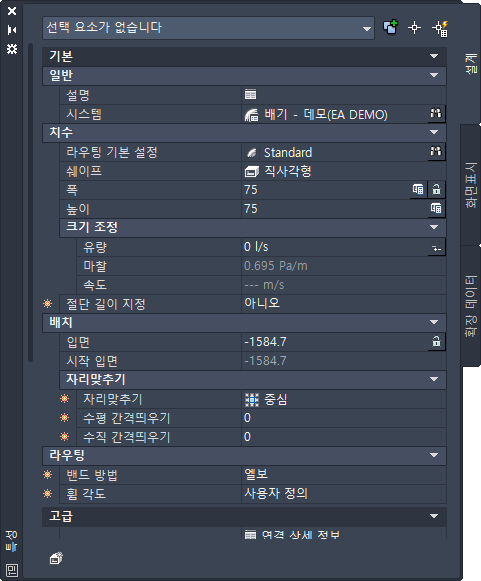Click the Quick Select icon in header
Image resolution: width=481 pixels, height=581 pixels.
click(x=440, y=29)
